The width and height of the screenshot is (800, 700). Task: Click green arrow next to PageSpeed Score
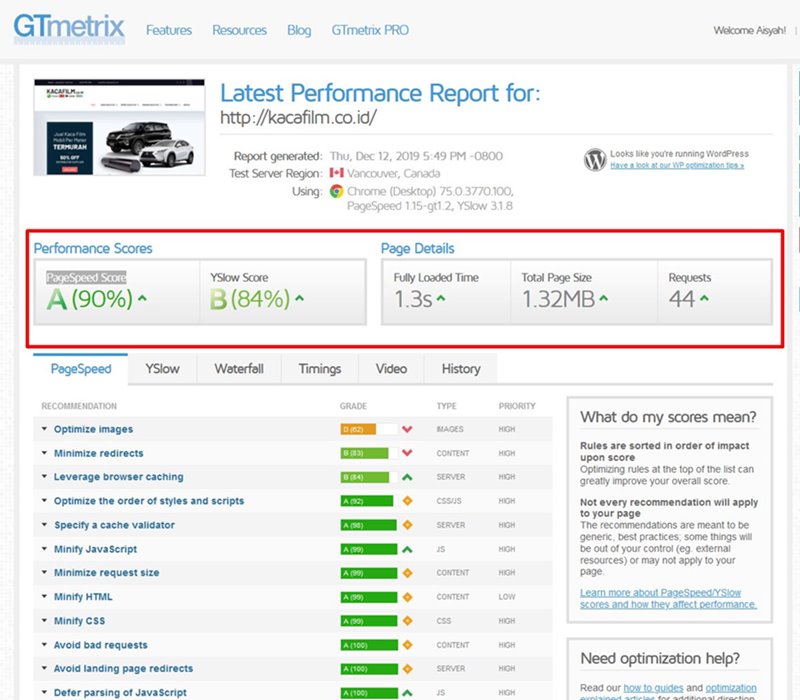pos(142,298)
